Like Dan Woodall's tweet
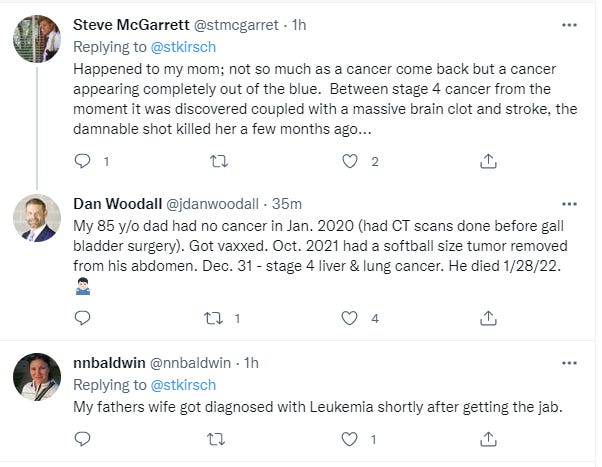Image resolution: width=602 pixels, height=467 pixels. click(x=349, y=319)
